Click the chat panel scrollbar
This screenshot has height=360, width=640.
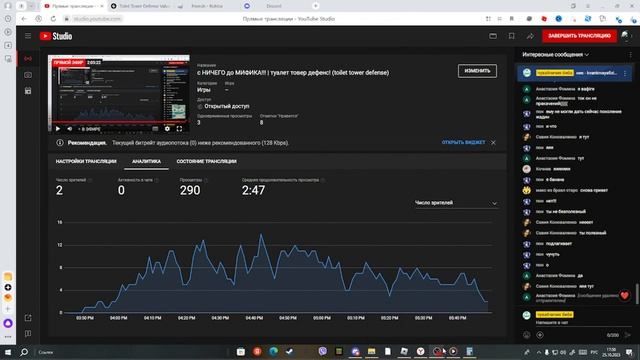[x=636, y=293]
